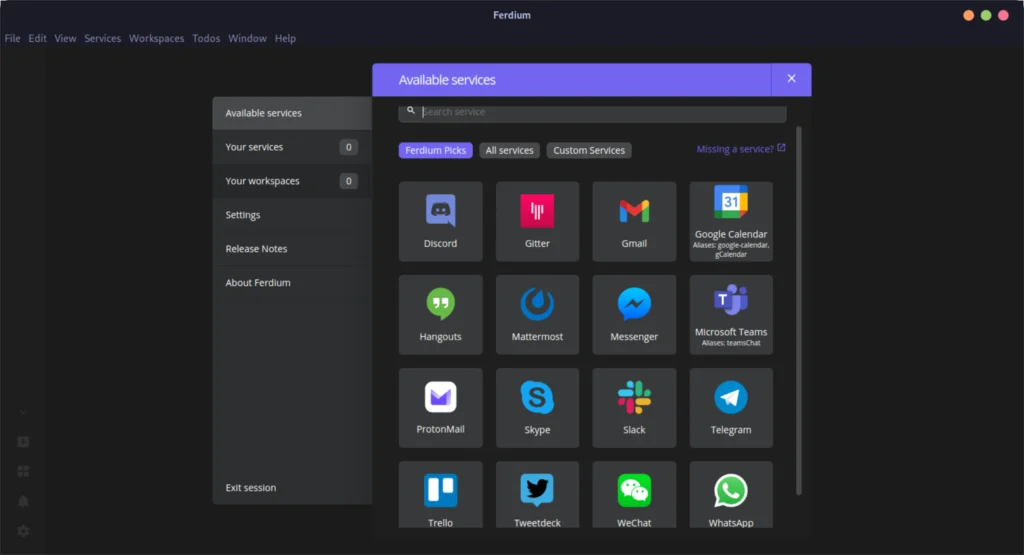The image size is (1024, 555).
Task: Focus the Search service field
Action: (x=592, y=112)
